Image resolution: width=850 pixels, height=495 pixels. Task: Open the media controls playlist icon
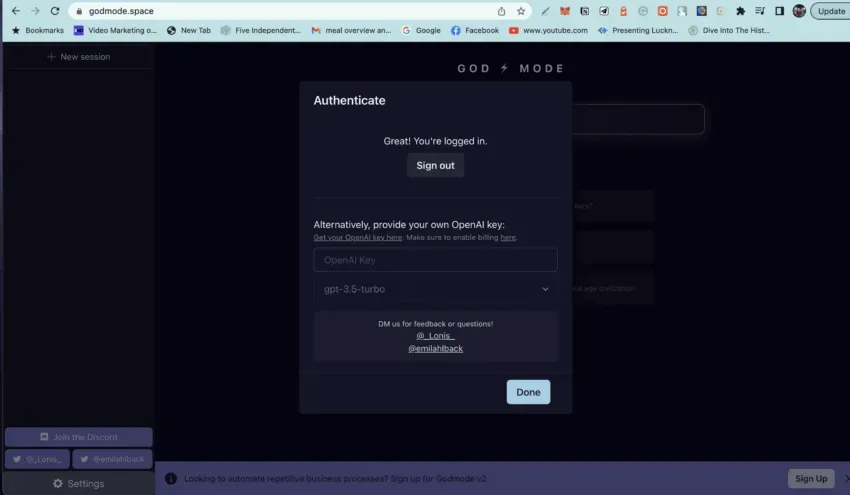click(x=760, y=11)
